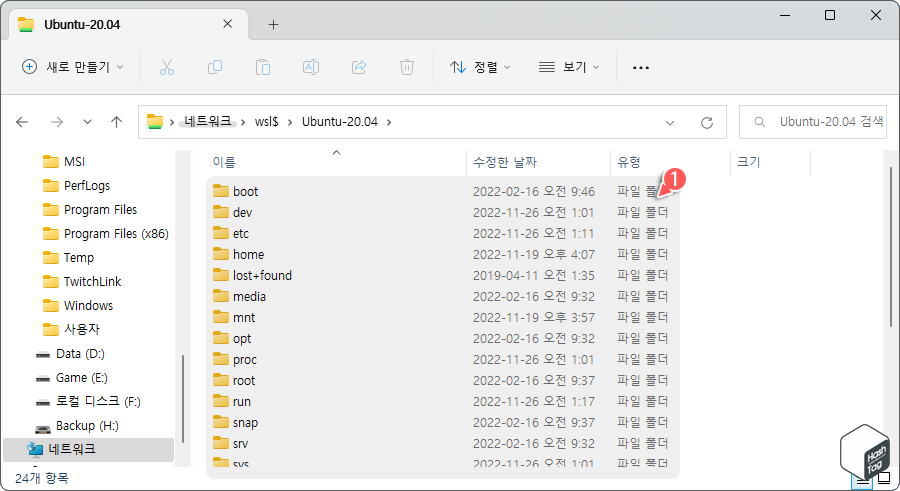The image size is (900, 491).
Task: Focus the Ubuntu-20.04 검색 search box
Action: pyautogui.click(x=813, y=122)
